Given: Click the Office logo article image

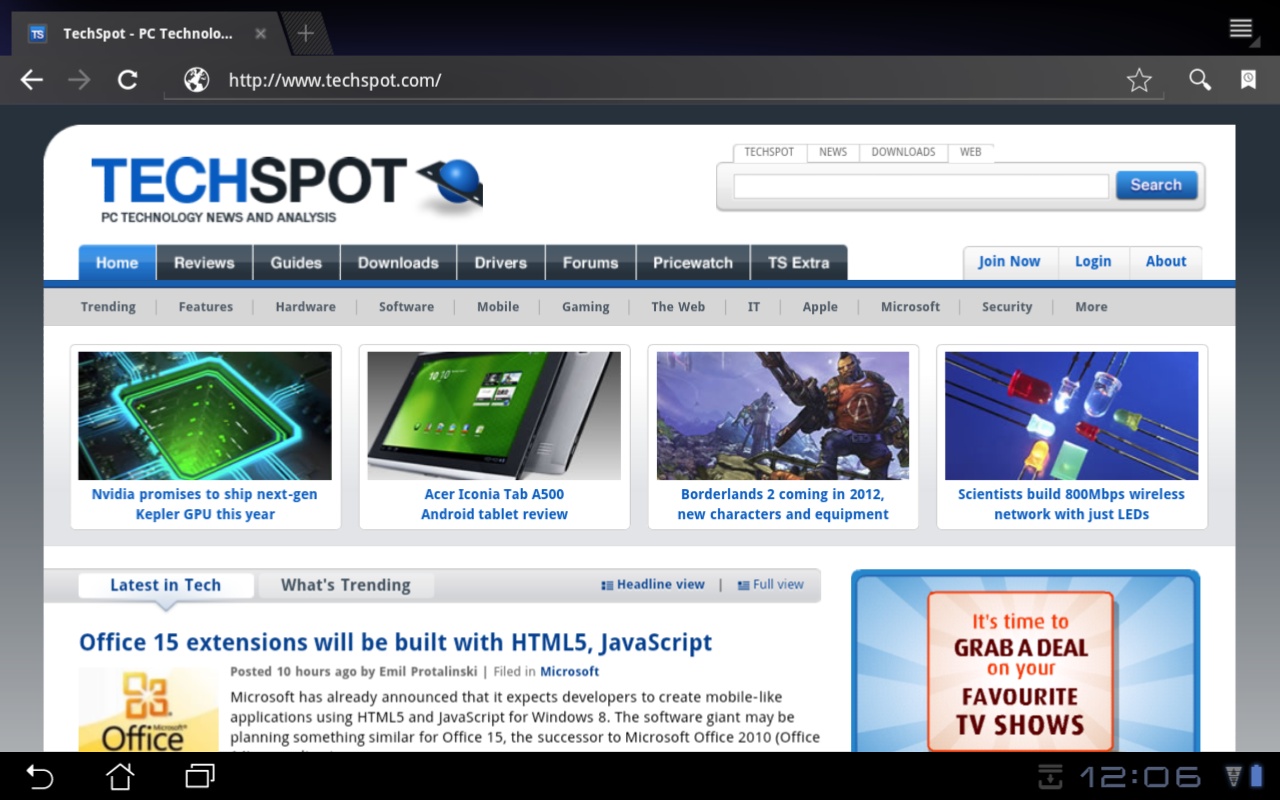Looking at the screenshot, I should [x=148, y=710].
